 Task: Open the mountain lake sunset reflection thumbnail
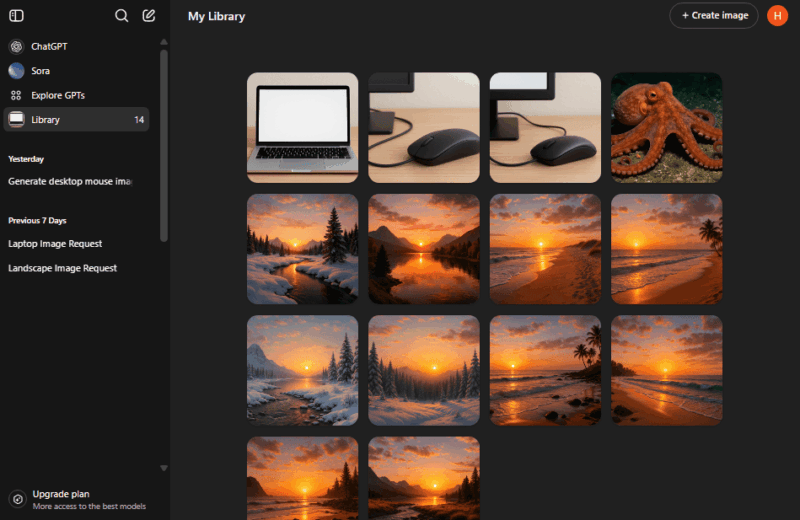424,249
